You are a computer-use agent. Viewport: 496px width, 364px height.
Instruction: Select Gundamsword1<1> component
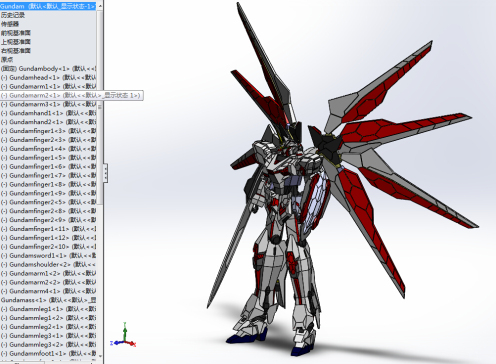coord(48,255)
